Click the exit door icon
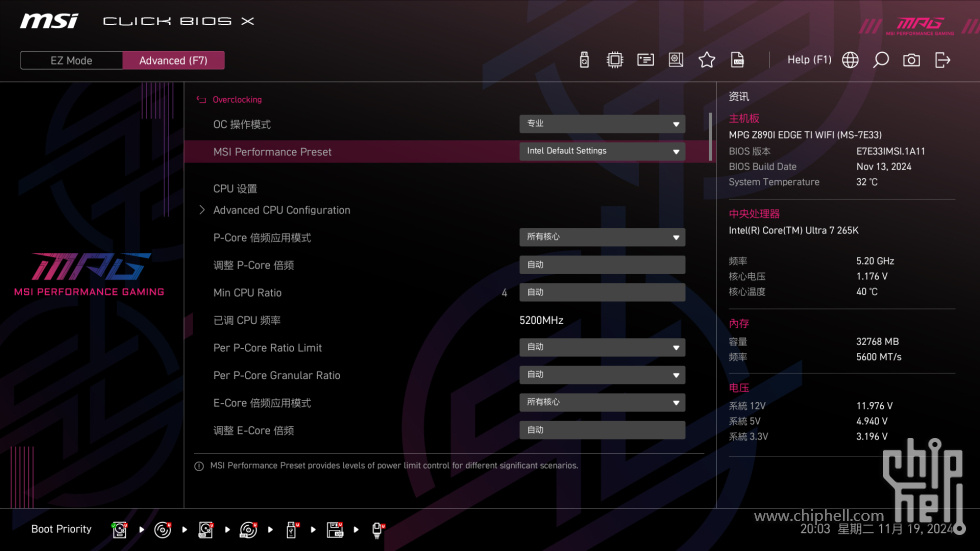 pyautogui.click(x=942, y=60)
